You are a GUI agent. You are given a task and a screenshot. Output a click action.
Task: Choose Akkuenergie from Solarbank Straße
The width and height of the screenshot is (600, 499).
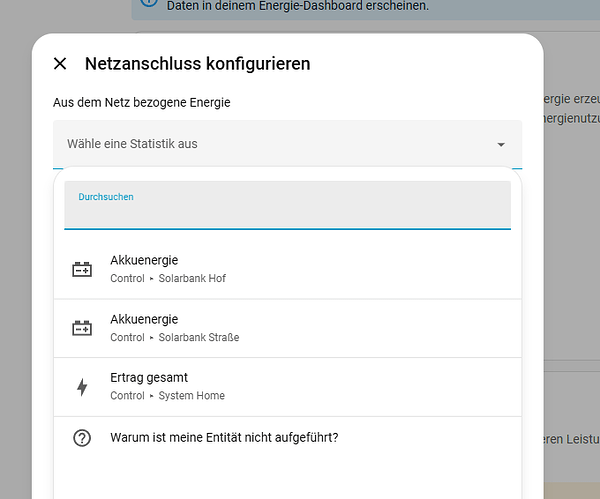287,328
